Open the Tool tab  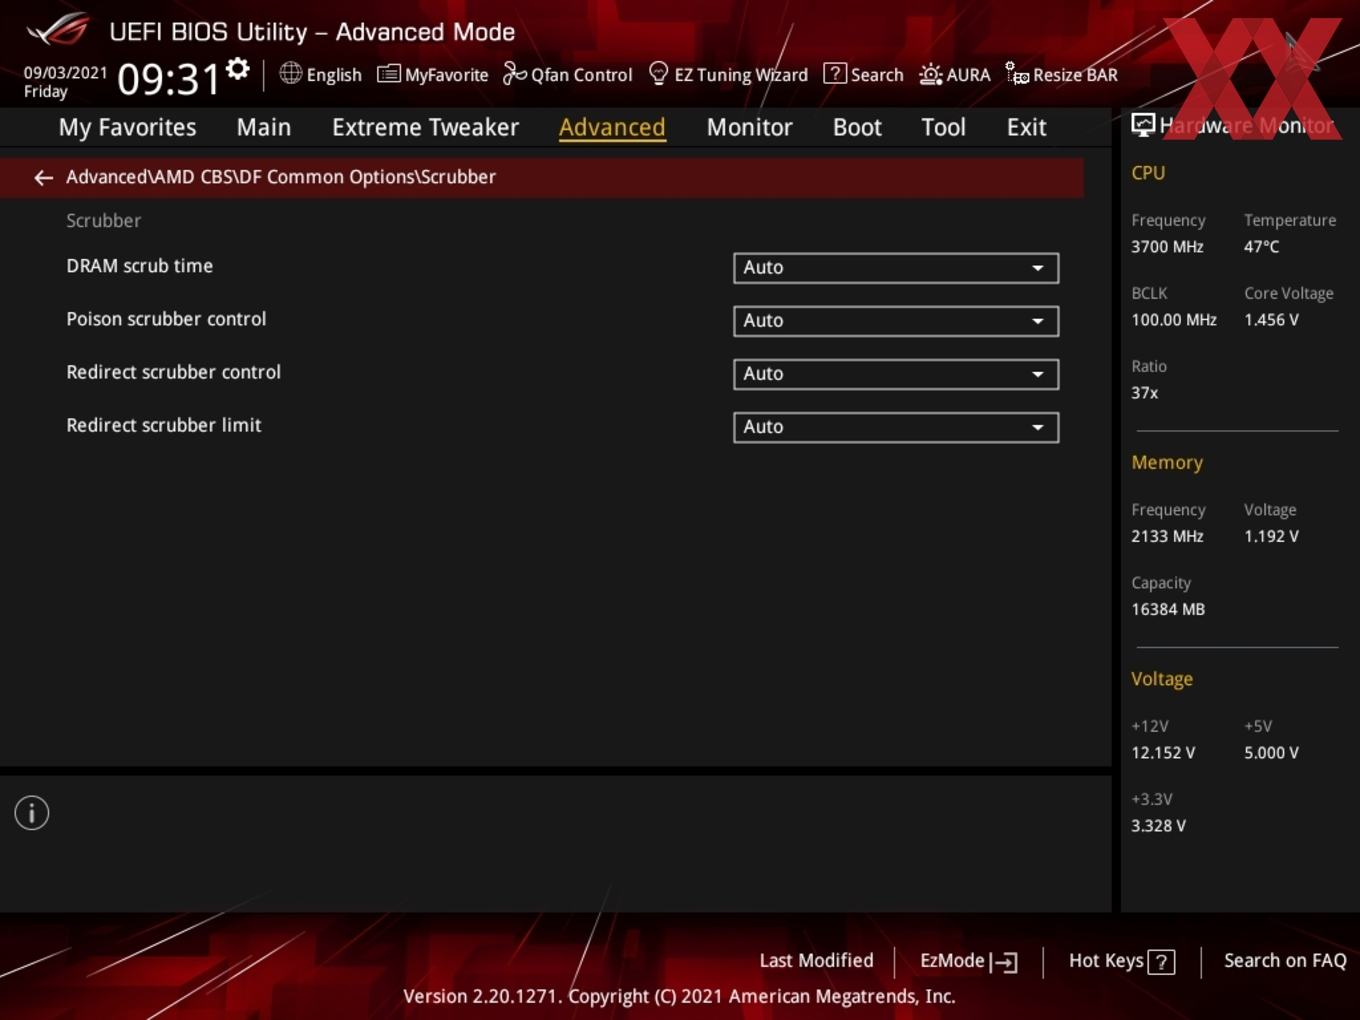coord(943,127)
